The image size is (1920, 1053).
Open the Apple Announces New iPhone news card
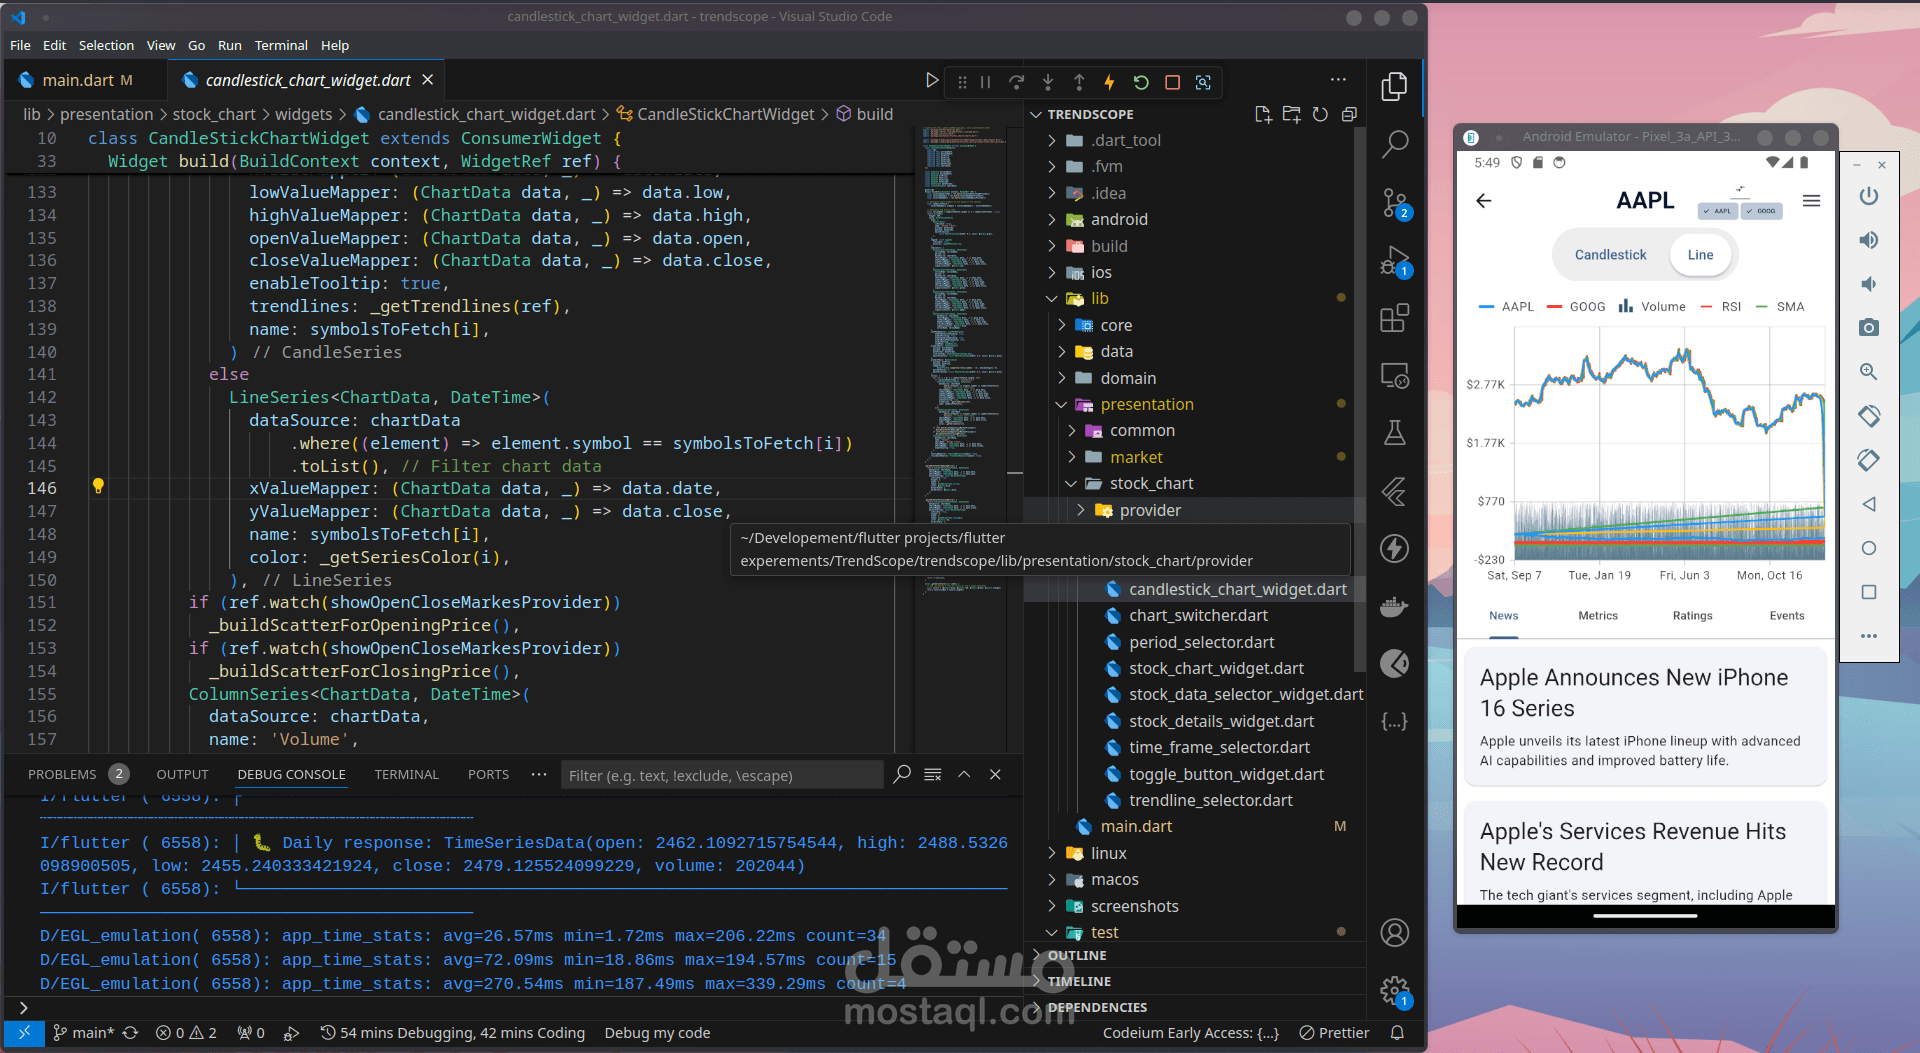tap(1645, 716)
